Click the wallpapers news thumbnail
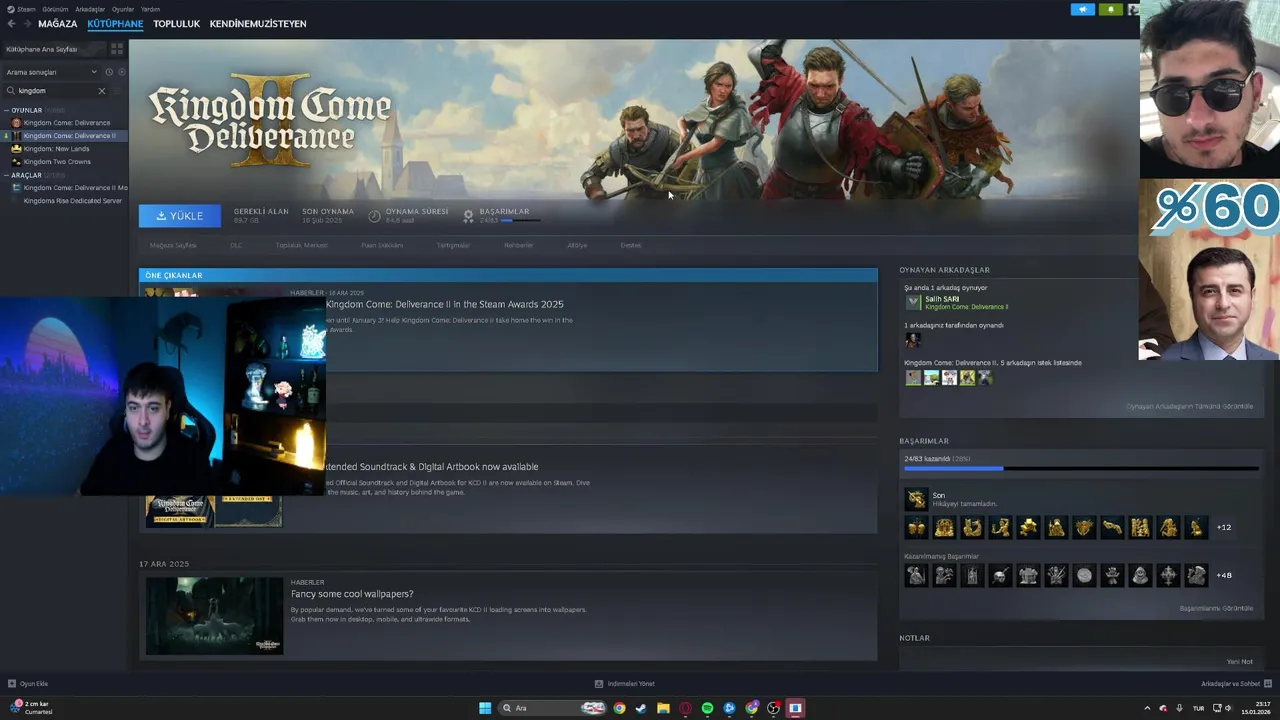This screenshot has width=1280, height=720. pos(214,616)
